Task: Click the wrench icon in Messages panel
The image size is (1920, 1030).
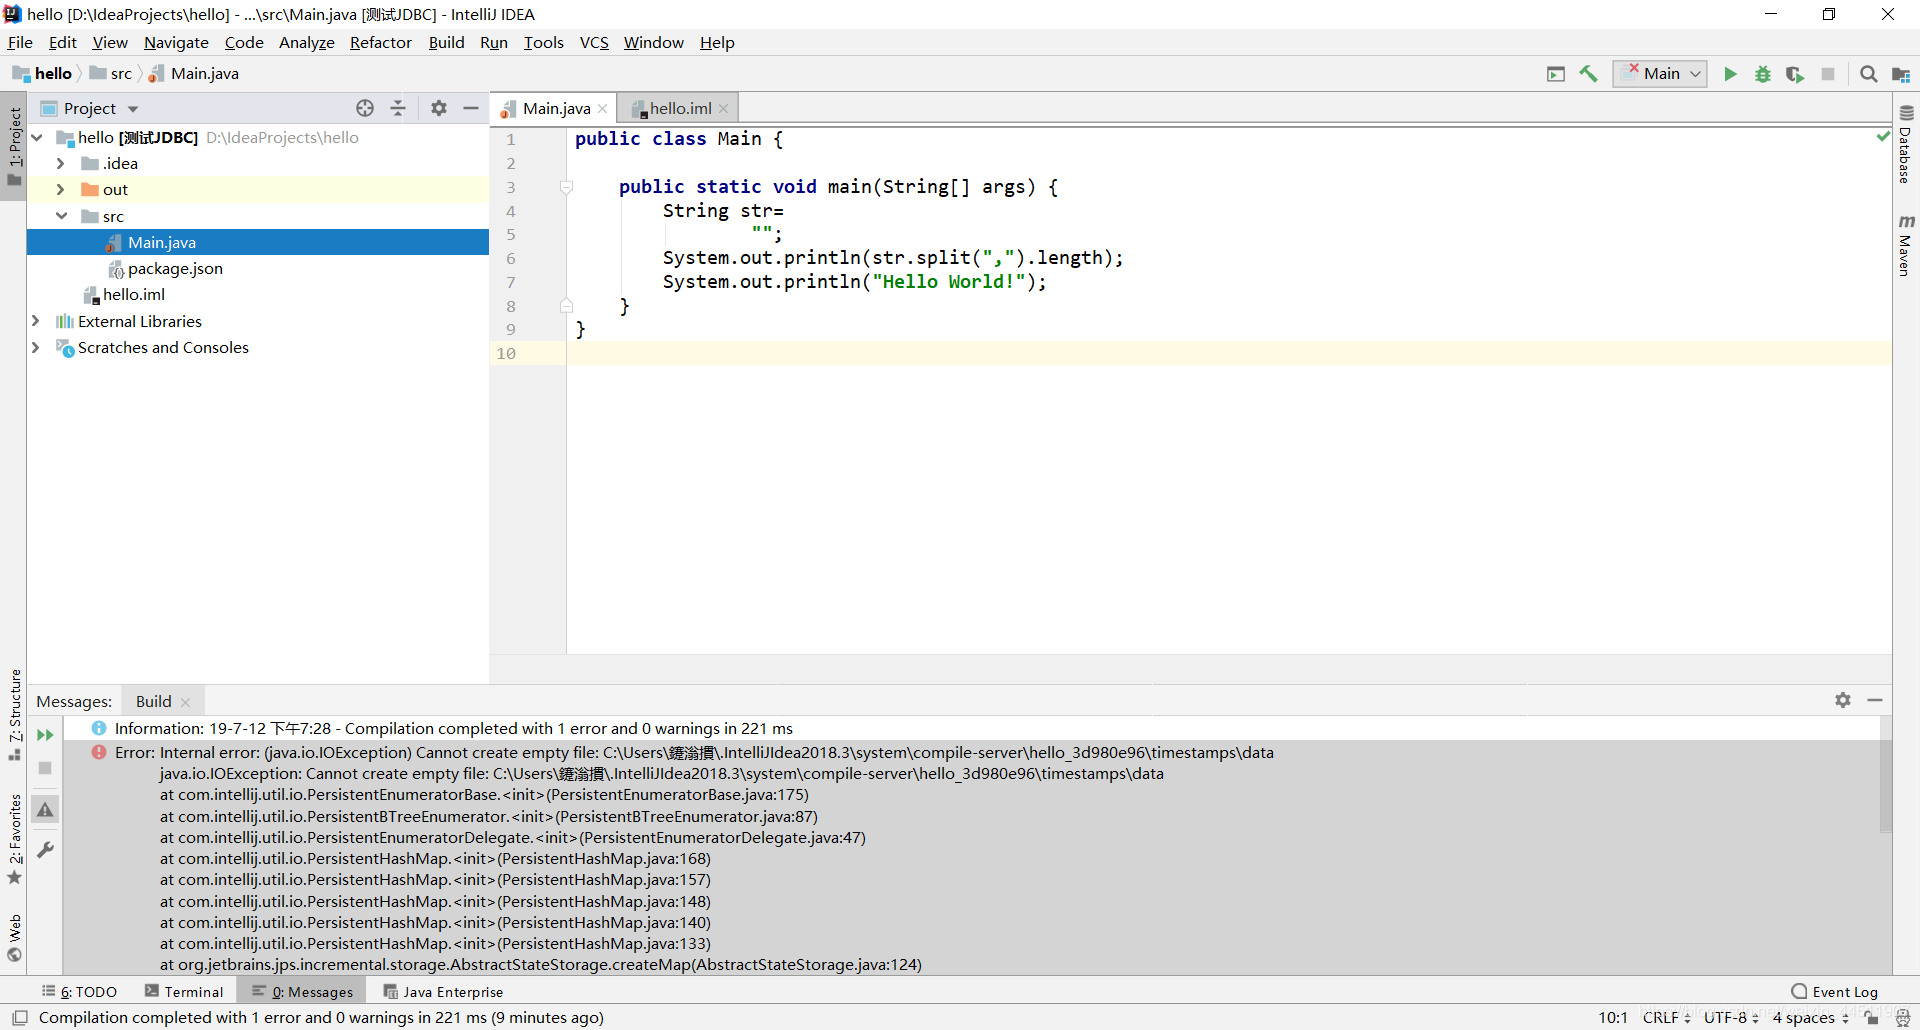Action: [45, 850]
